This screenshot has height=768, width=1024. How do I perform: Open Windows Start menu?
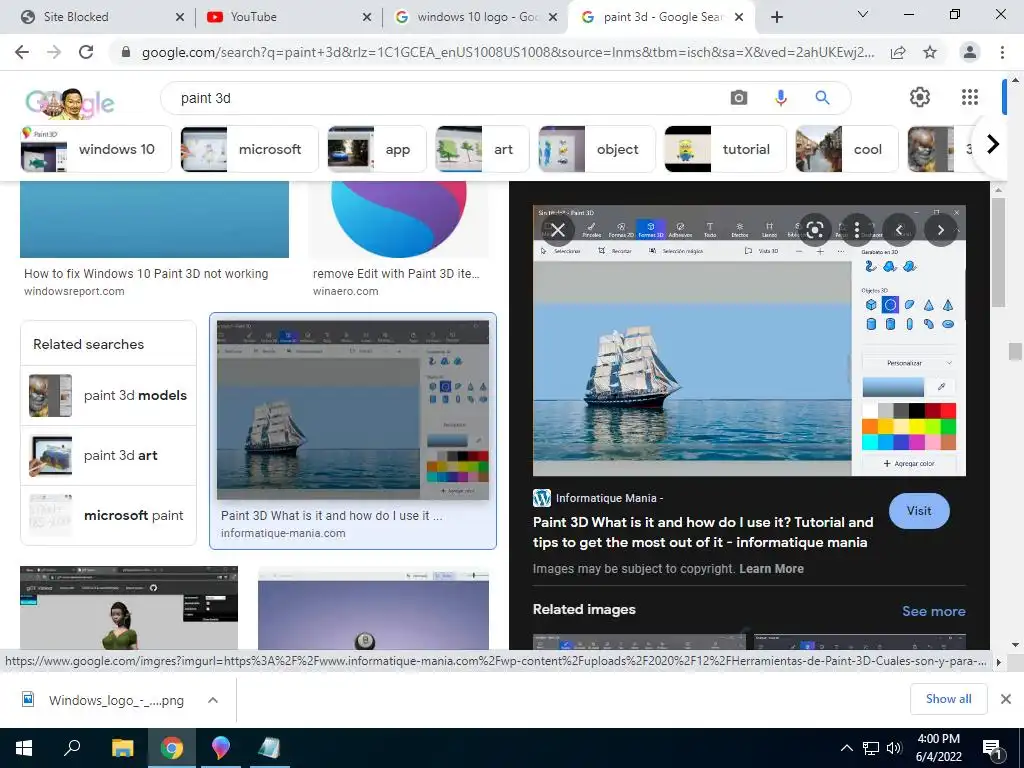pyautogui.click(x=24, y=748)
